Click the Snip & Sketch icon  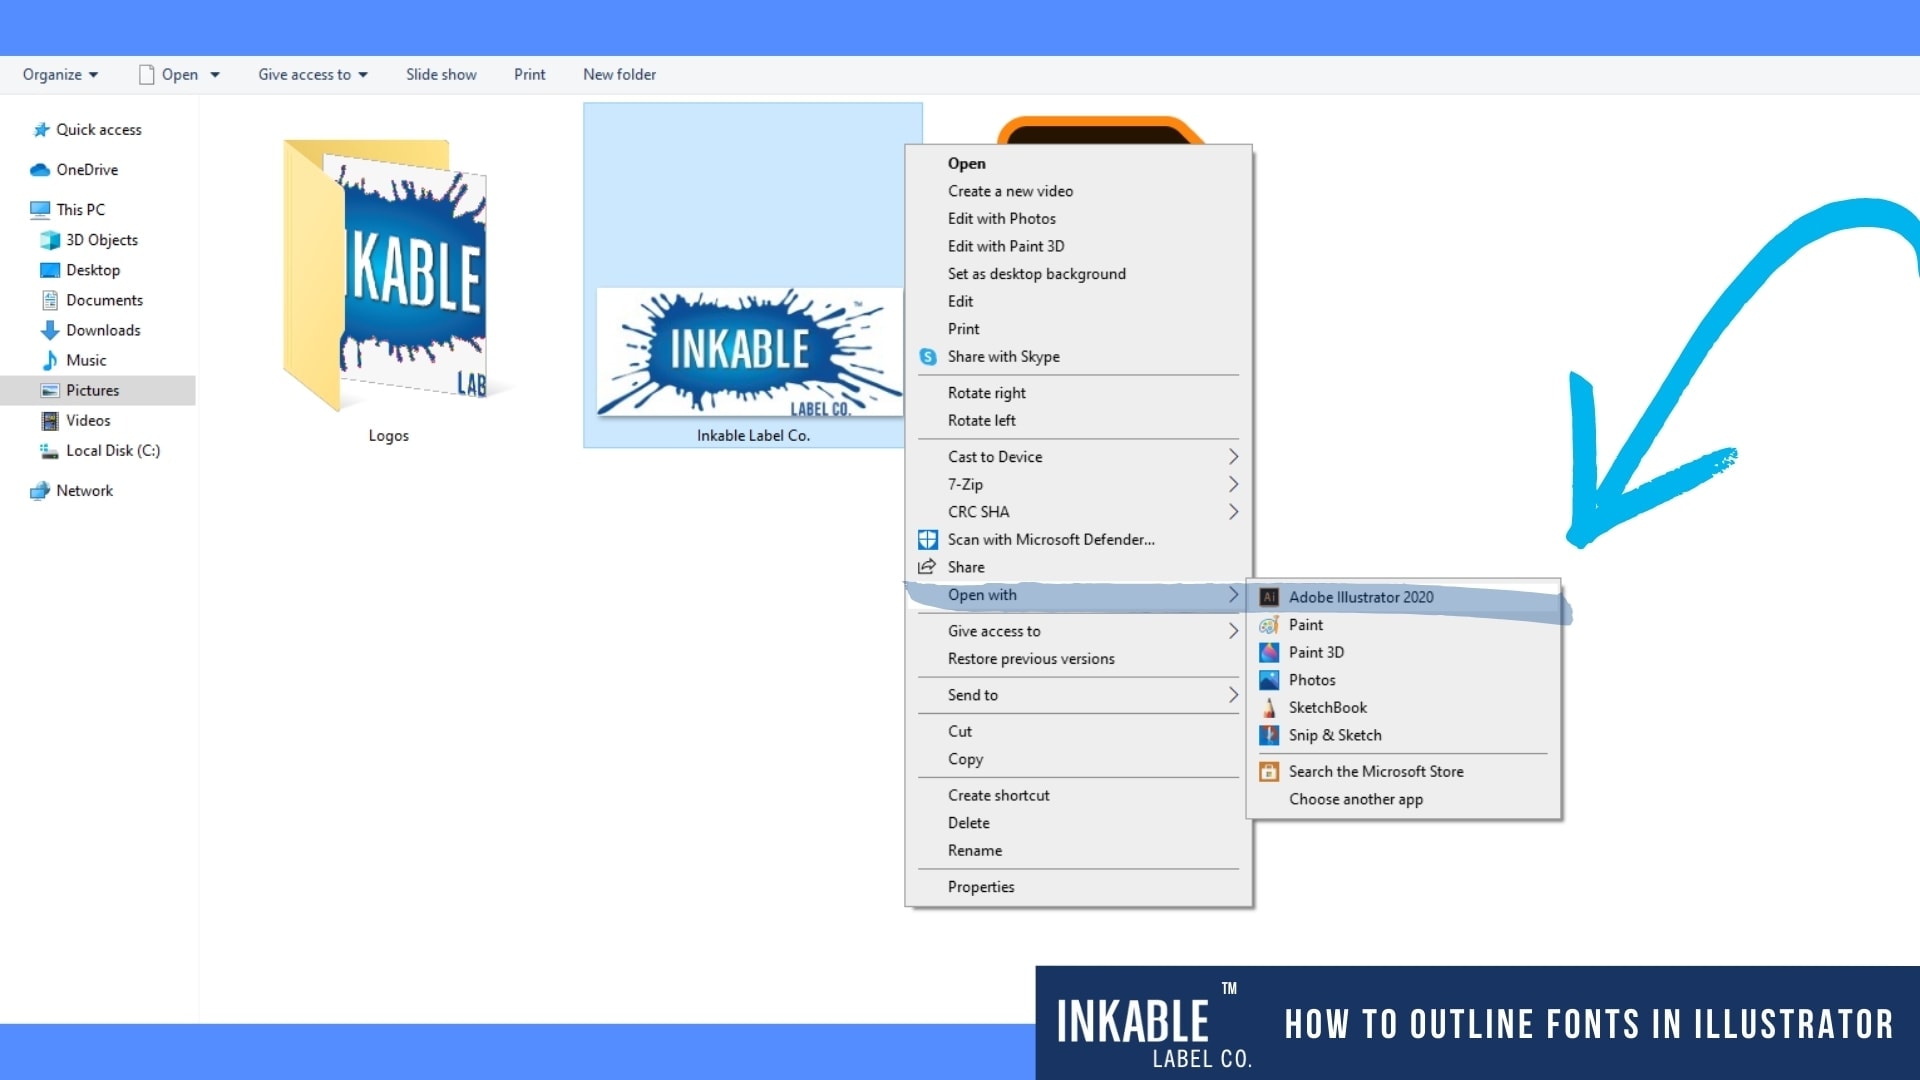coord(1269,735)
